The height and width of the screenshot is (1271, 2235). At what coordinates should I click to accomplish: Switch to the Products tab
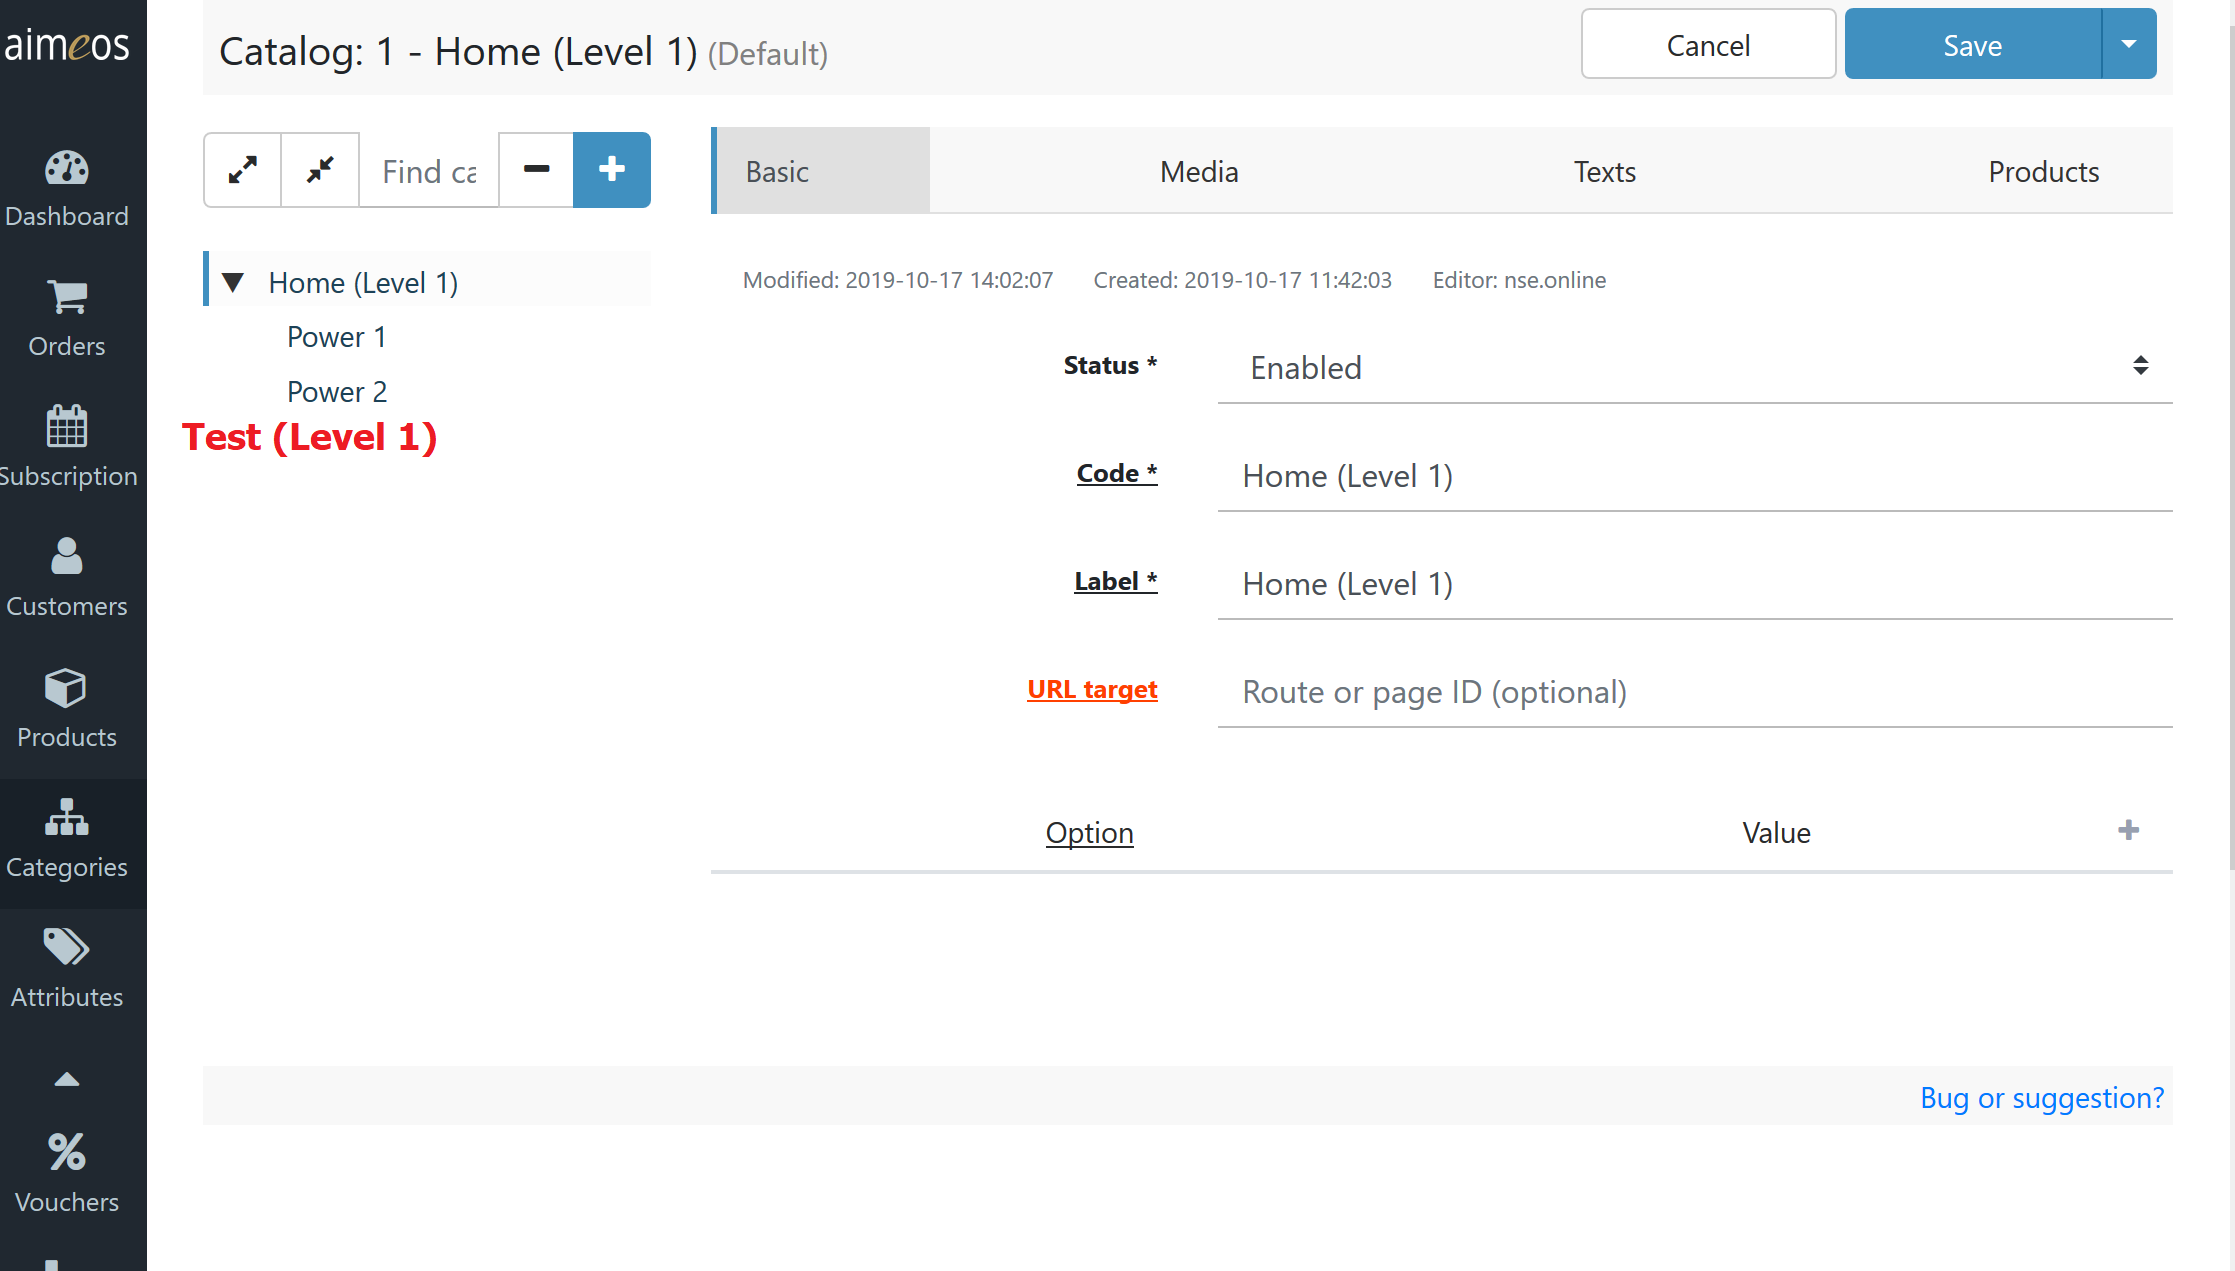[2044, 172]
